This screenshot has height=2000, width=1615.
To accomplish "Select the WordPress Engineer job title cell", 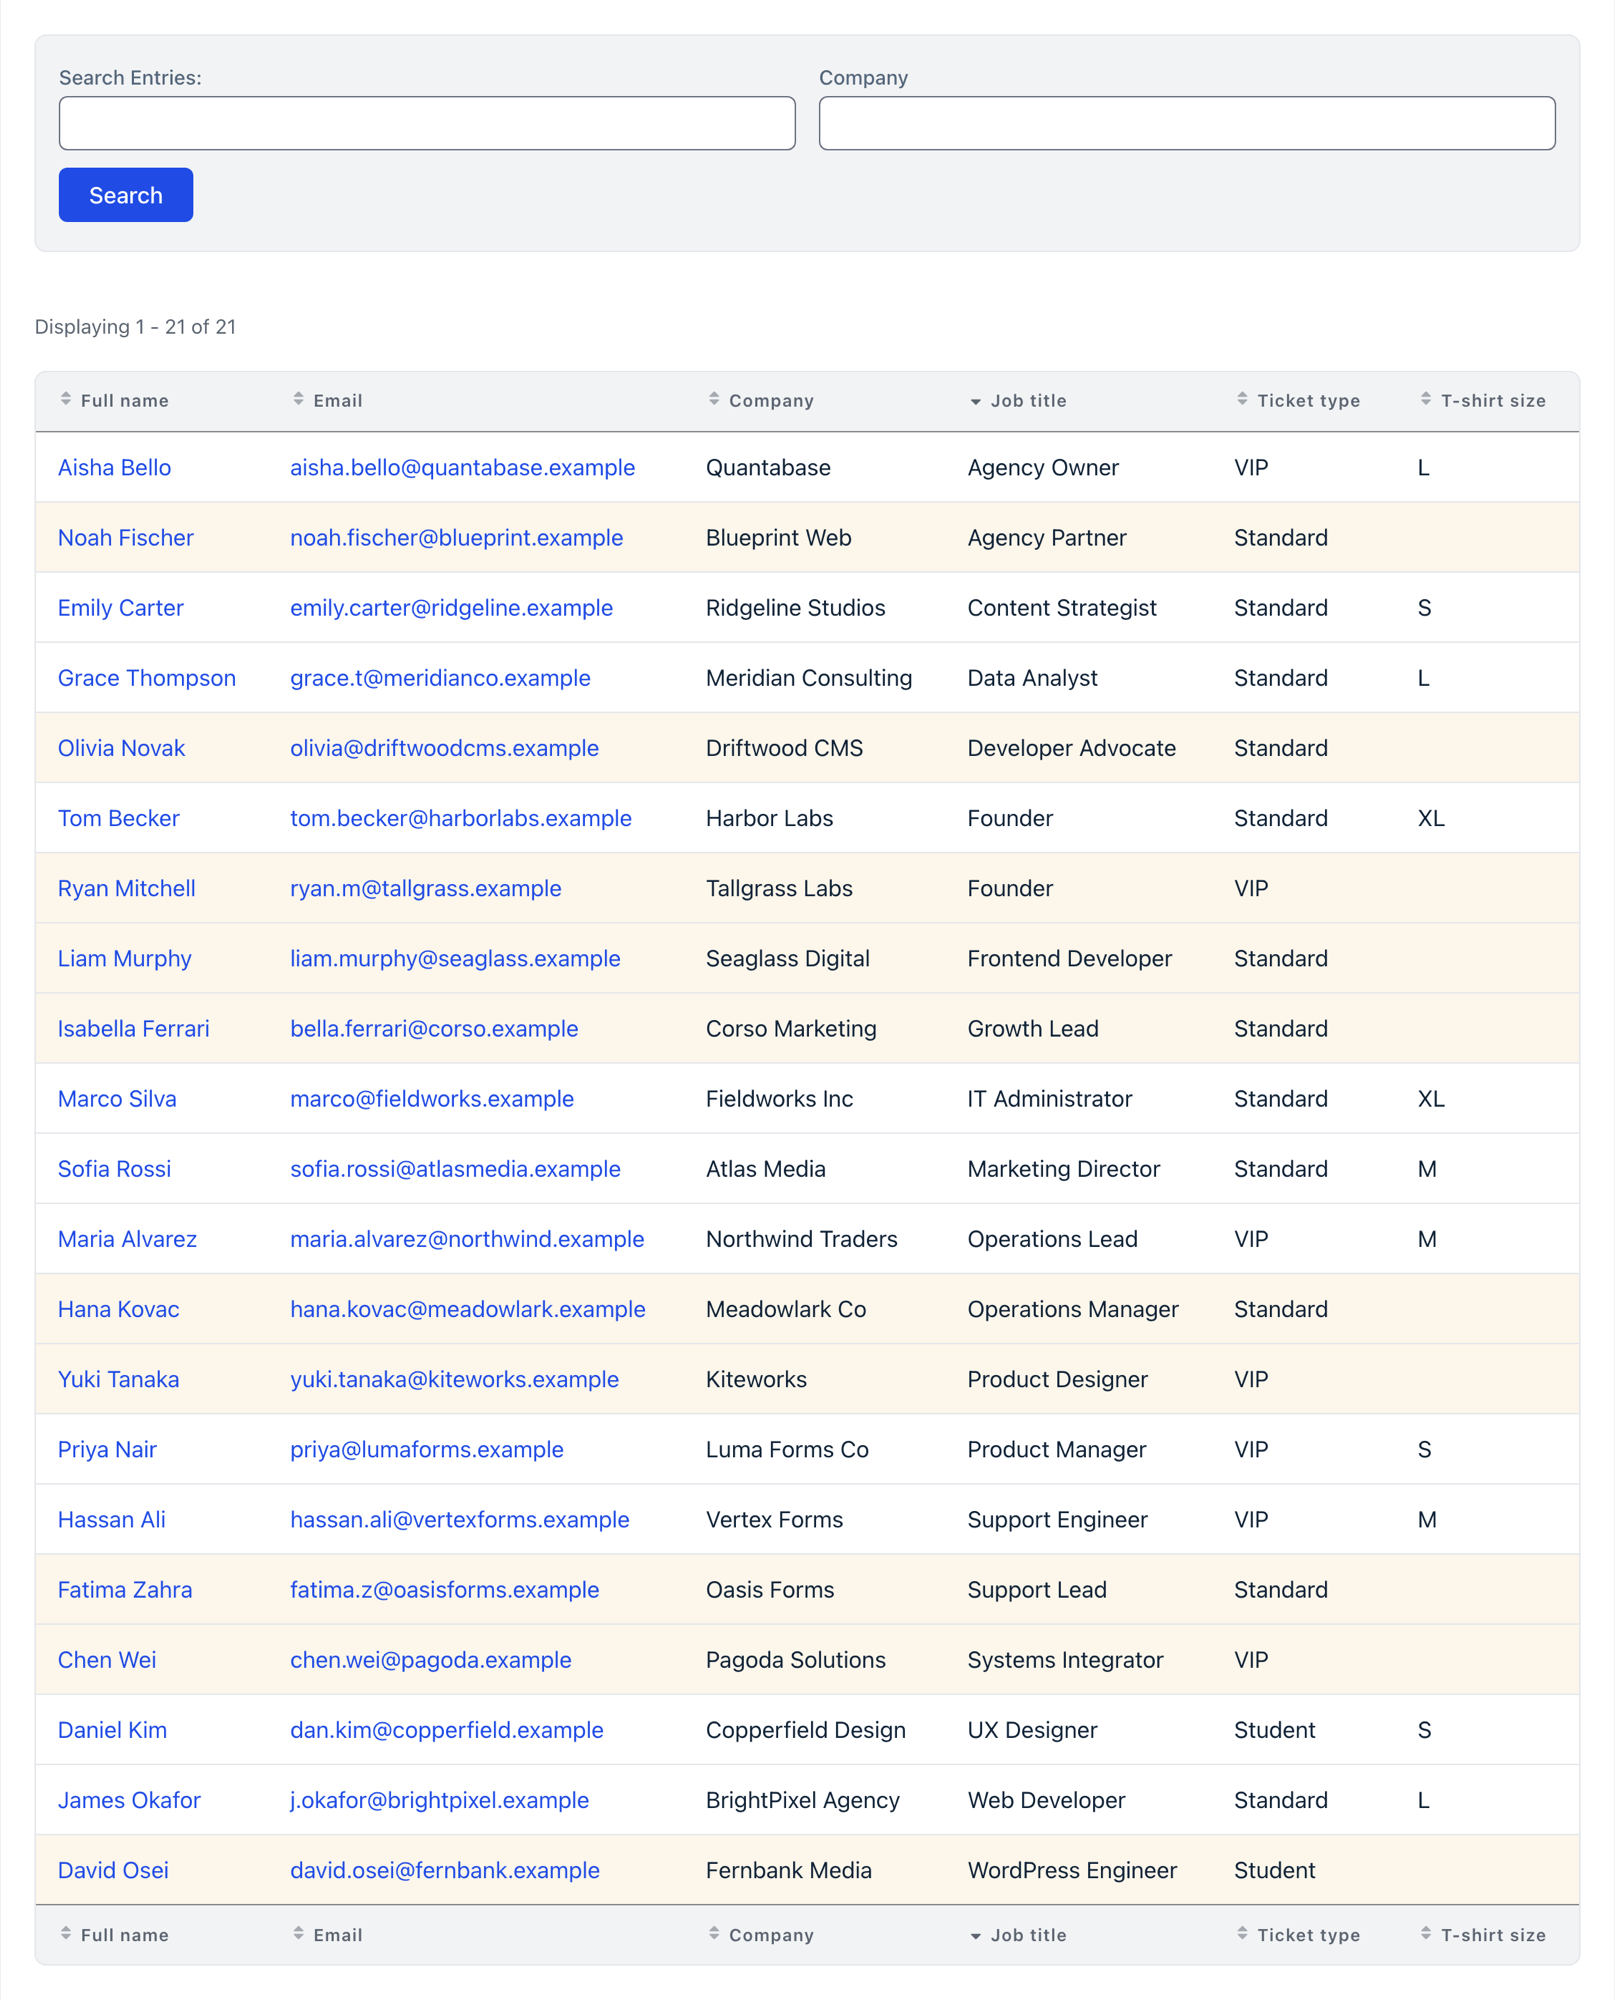I will pos(1072,1870).
